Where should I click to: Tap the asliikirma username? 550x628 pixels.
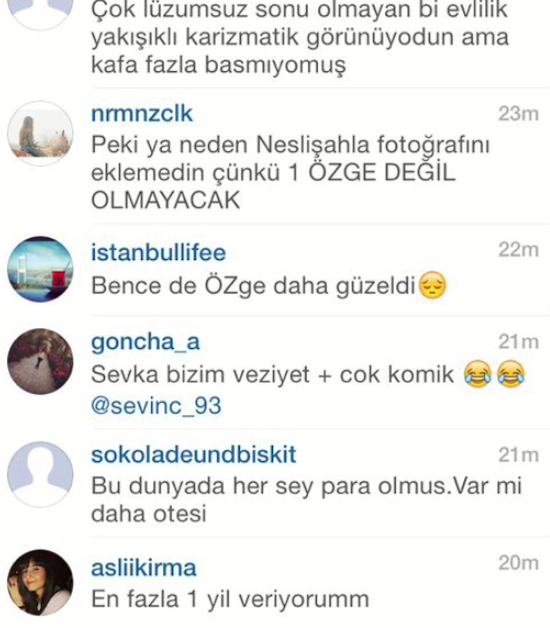click(x=143, y=568)
